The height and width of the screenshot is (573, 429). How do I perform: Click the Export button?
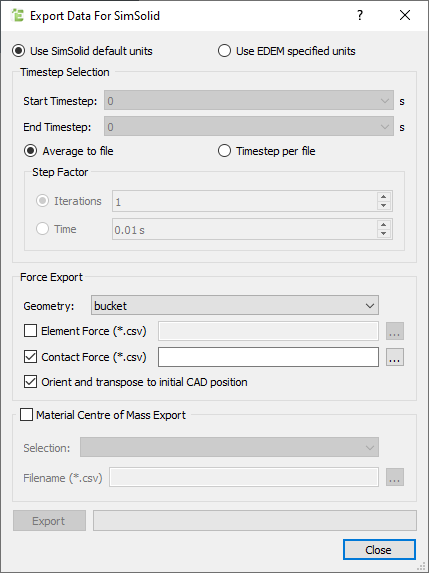pyautogui.click(x=49, y=521)
